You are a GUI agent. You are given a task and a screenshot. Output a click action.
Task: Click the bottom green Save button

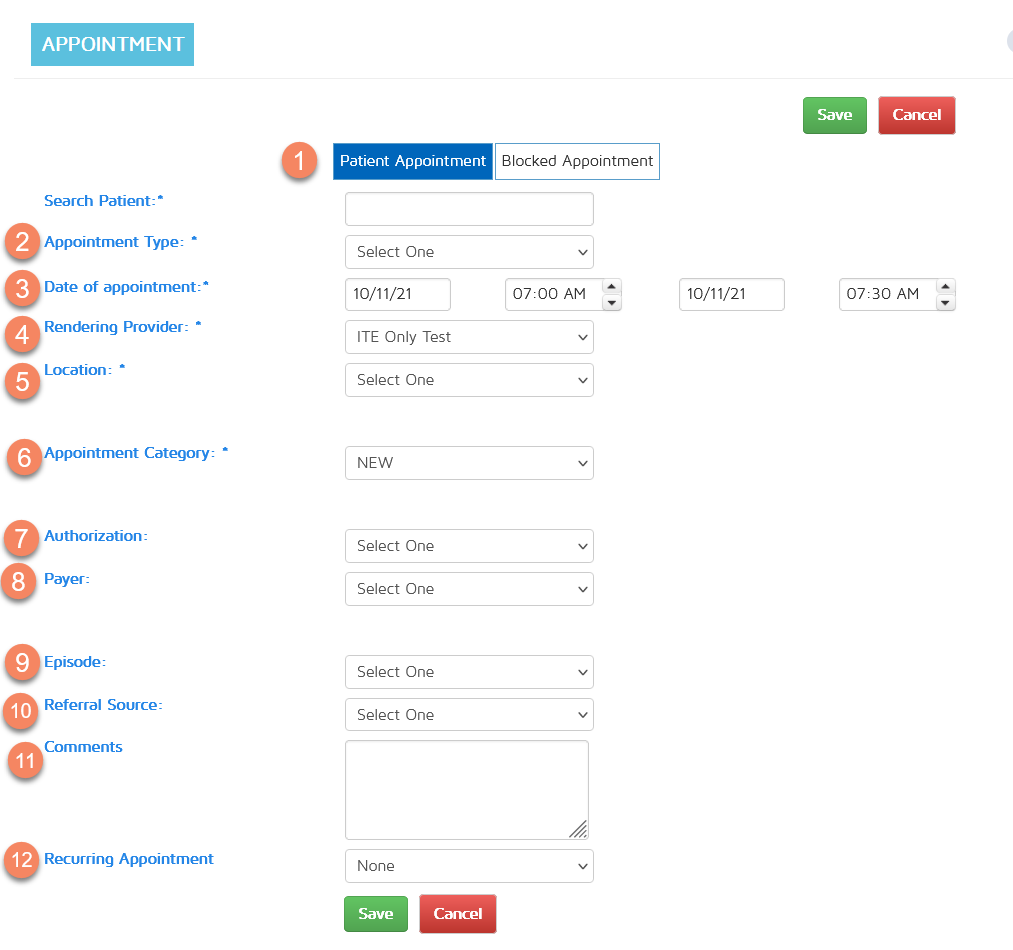point(375,913)
